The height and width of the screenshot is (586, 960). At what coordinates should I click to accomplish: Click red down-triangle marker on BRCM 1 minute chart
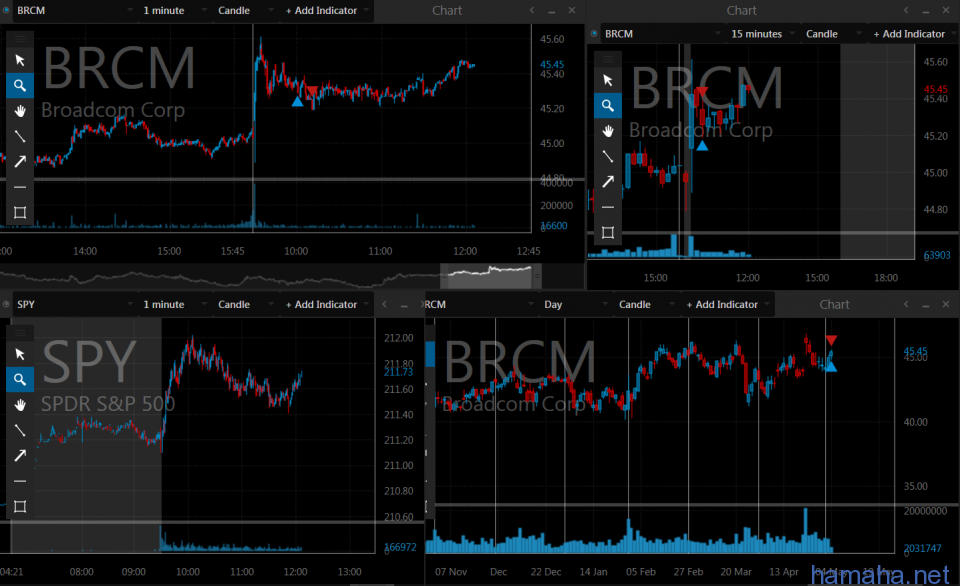click(x=313, y=91)
